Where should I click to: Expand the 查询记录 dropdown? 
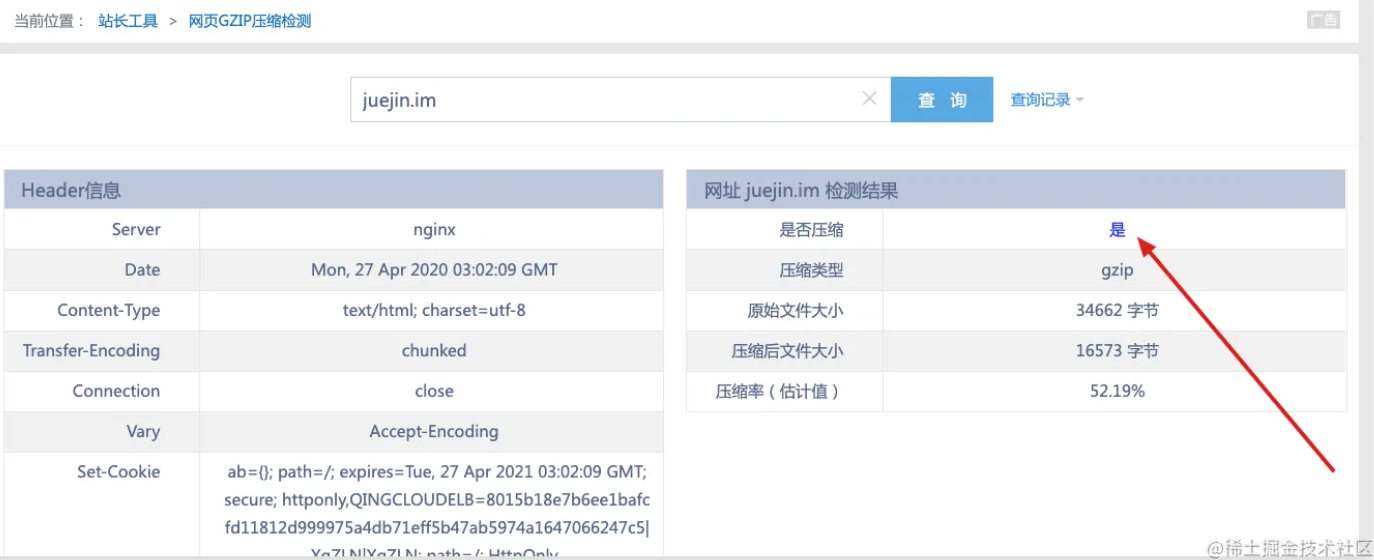[x=1047, y=100]
